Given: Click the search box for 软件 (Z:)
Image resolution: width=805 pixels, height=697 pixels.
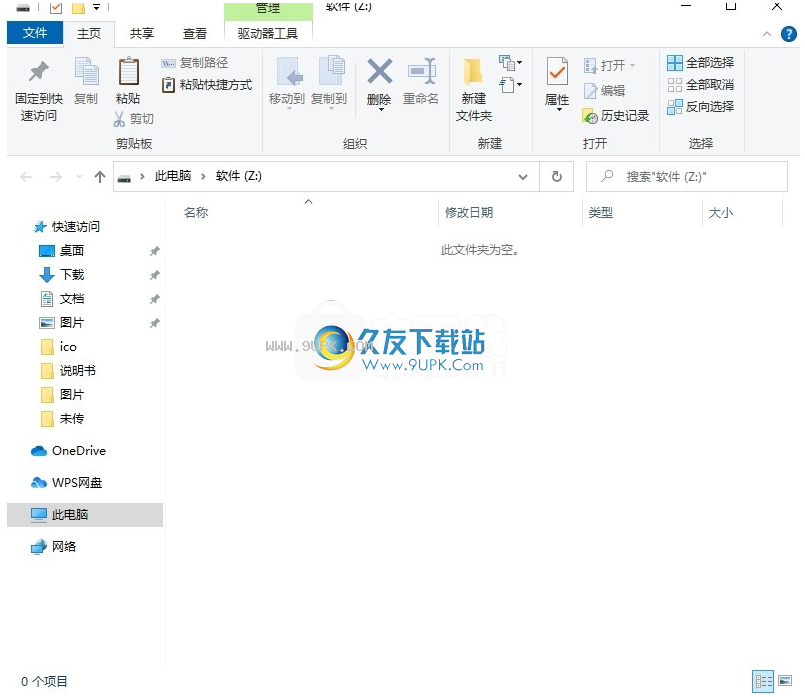Looking at the screenshot, I should pos(686,177).
